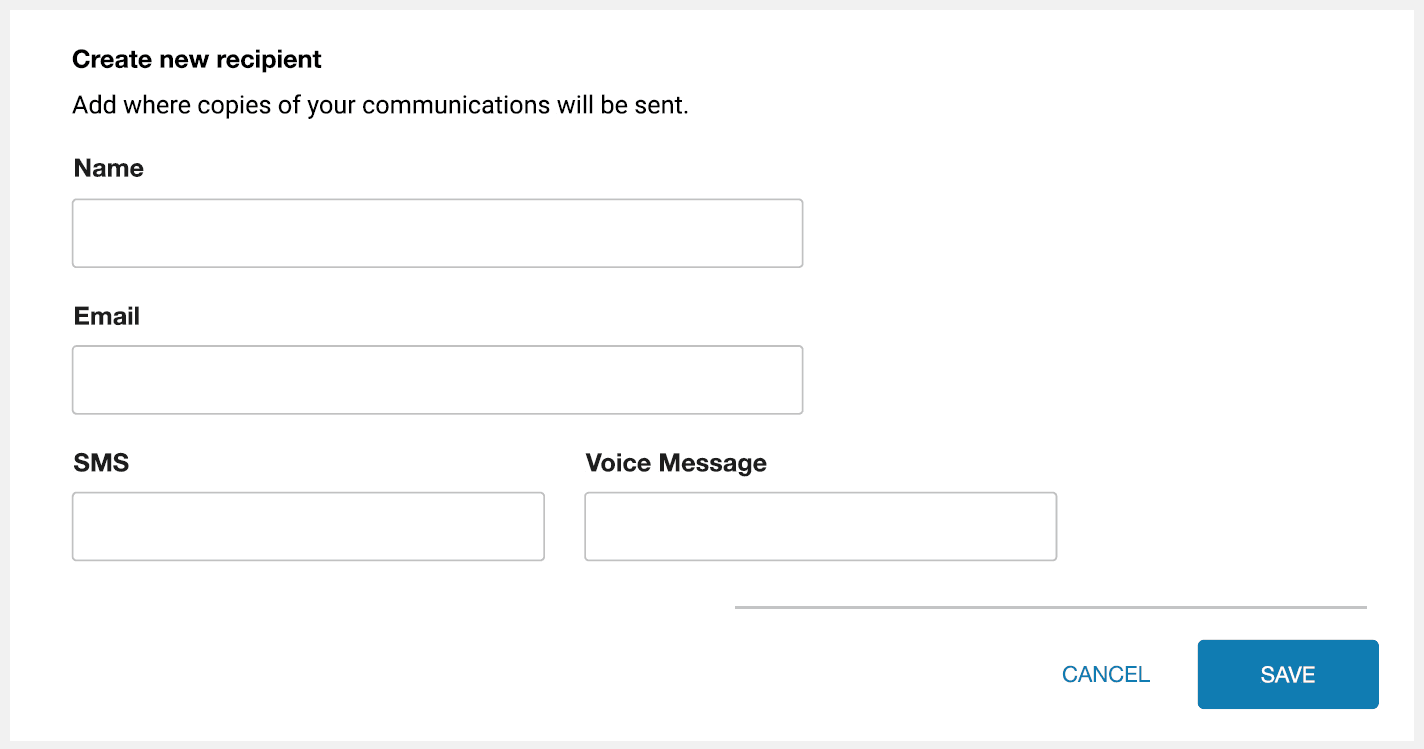This screenshot has height=749, width=1424.
Task: Select the Voice Message field label
Action: pos(676,463)
